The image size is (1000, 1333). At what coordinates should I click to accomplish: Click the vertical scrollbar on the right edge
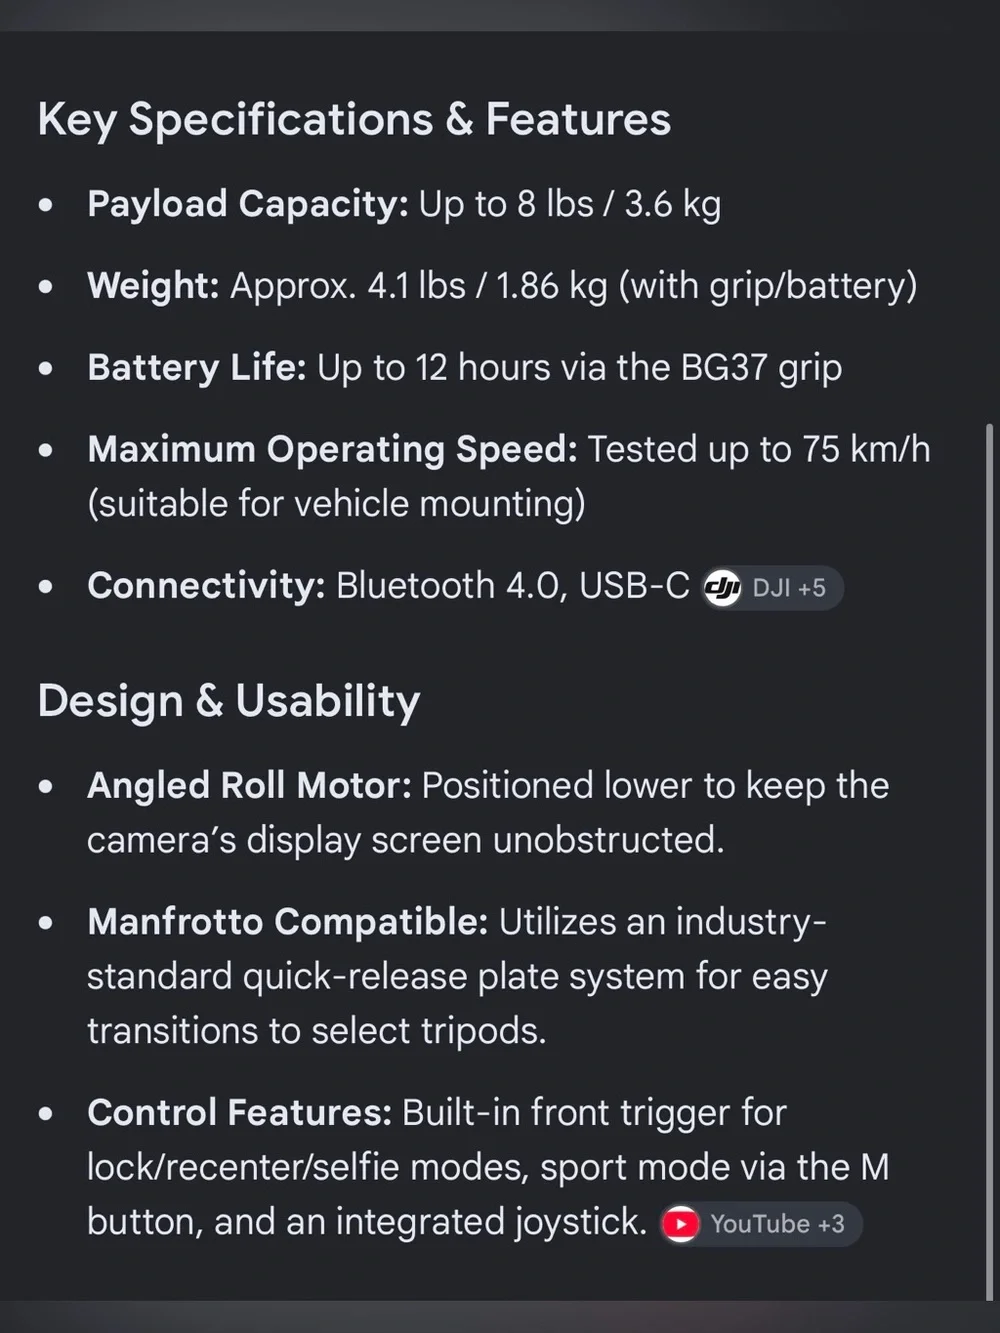click(x=989, y=860)
